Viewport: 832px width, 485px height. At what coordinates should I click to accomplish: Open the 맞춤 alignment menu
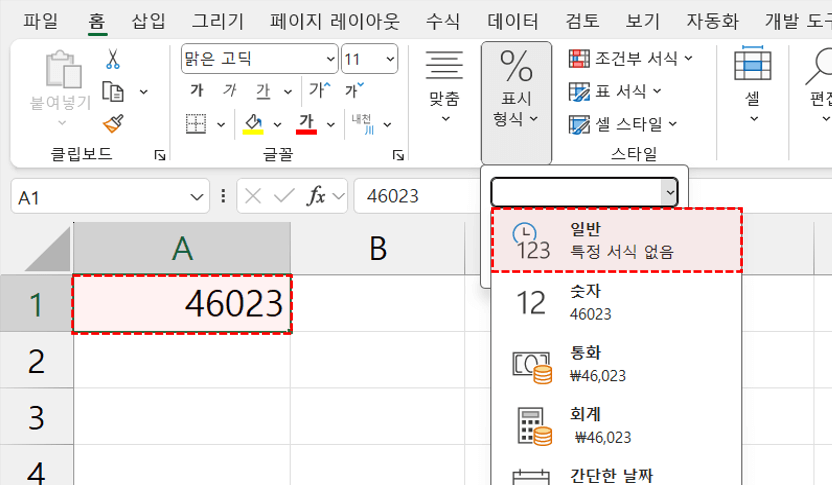(x=445, y=86)
